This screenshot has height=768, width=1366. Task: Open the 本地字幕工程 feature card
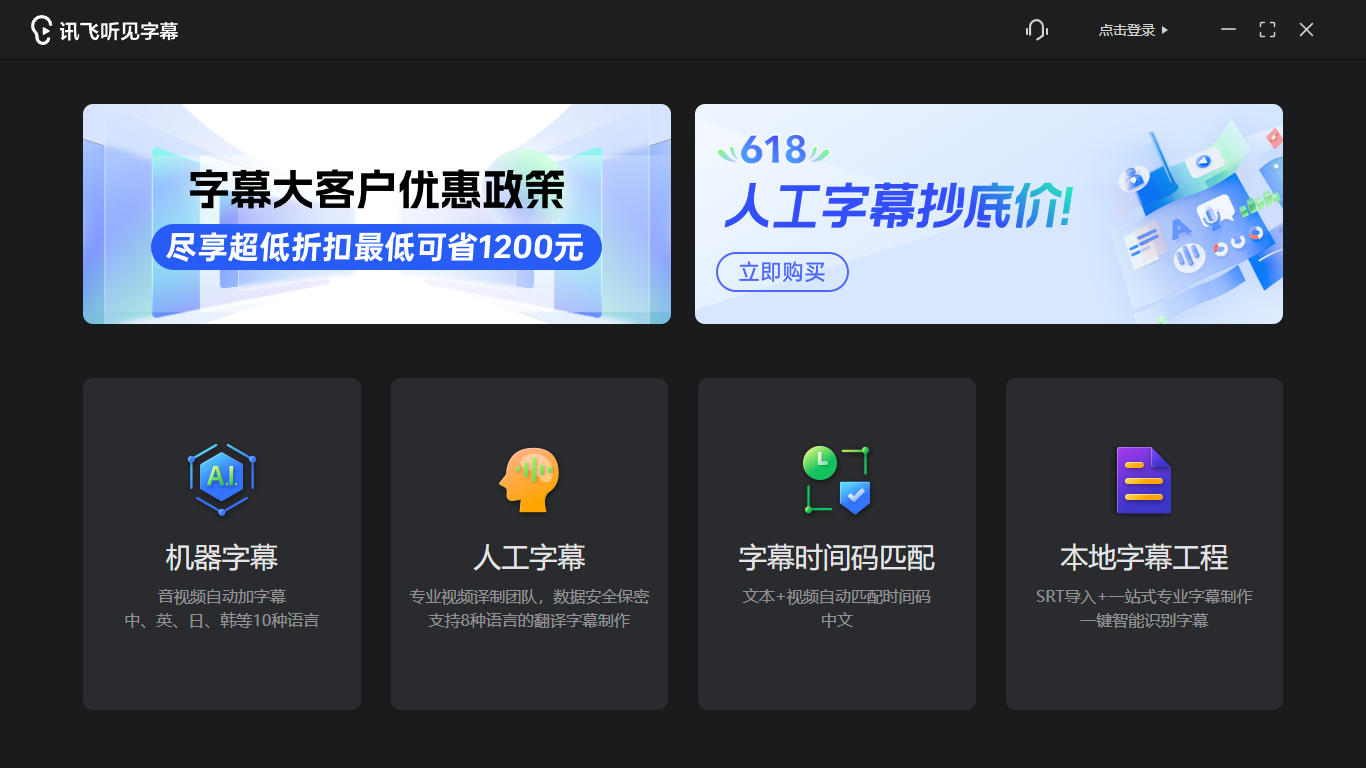pyautogui.click(x=1143, y=545)
